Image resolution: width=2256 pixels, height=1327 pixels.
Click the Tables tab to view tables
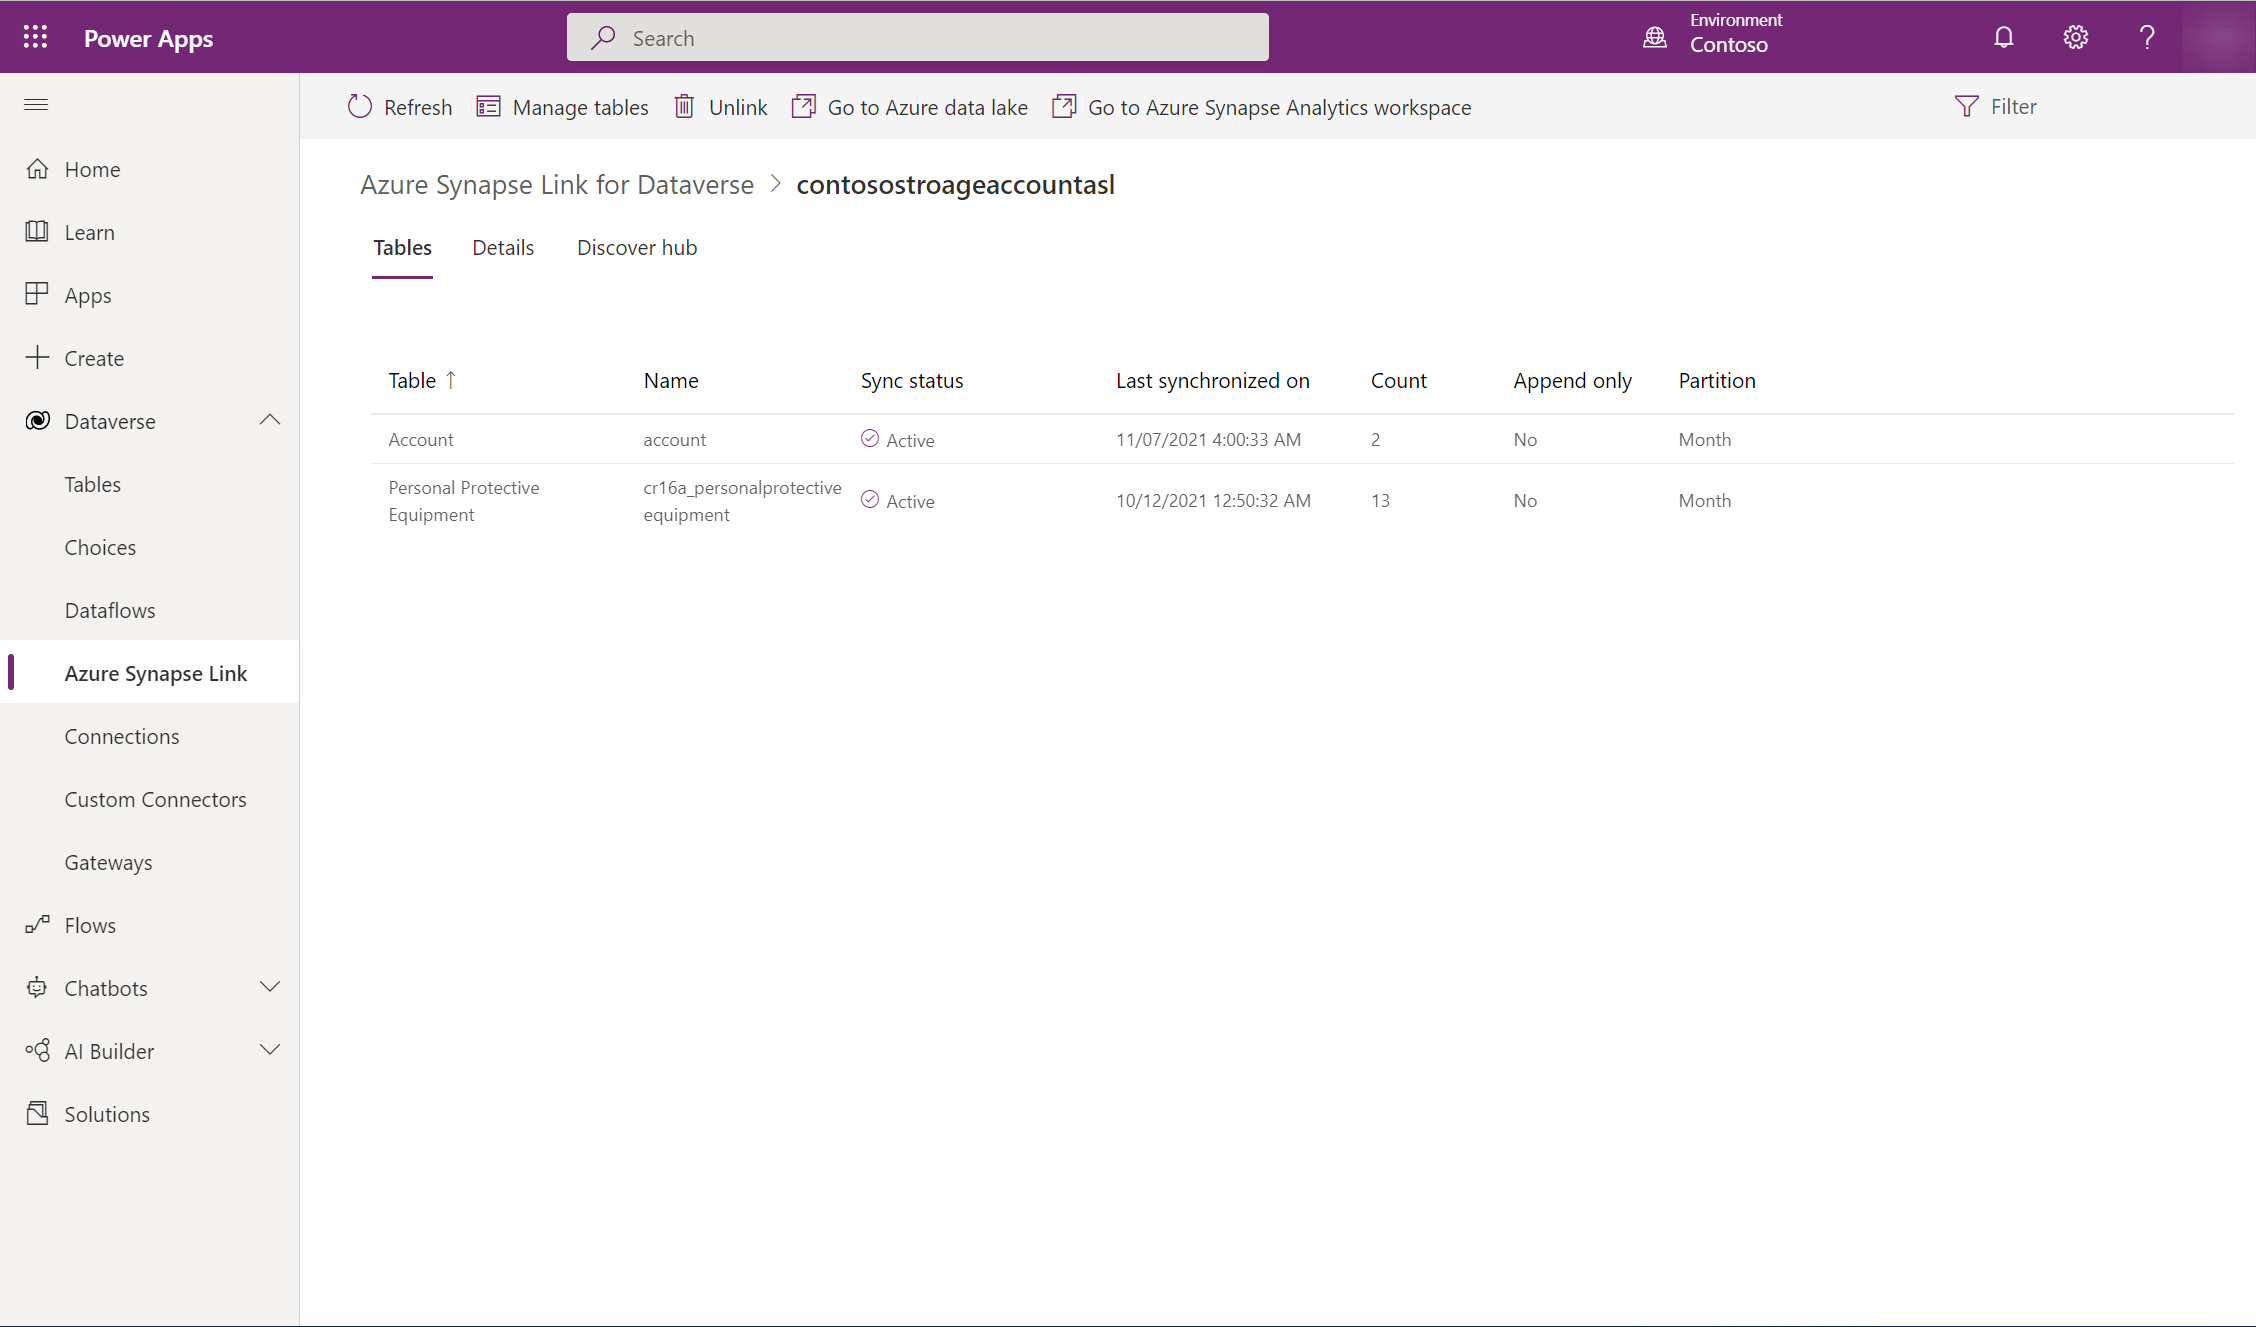click(403, 246)
